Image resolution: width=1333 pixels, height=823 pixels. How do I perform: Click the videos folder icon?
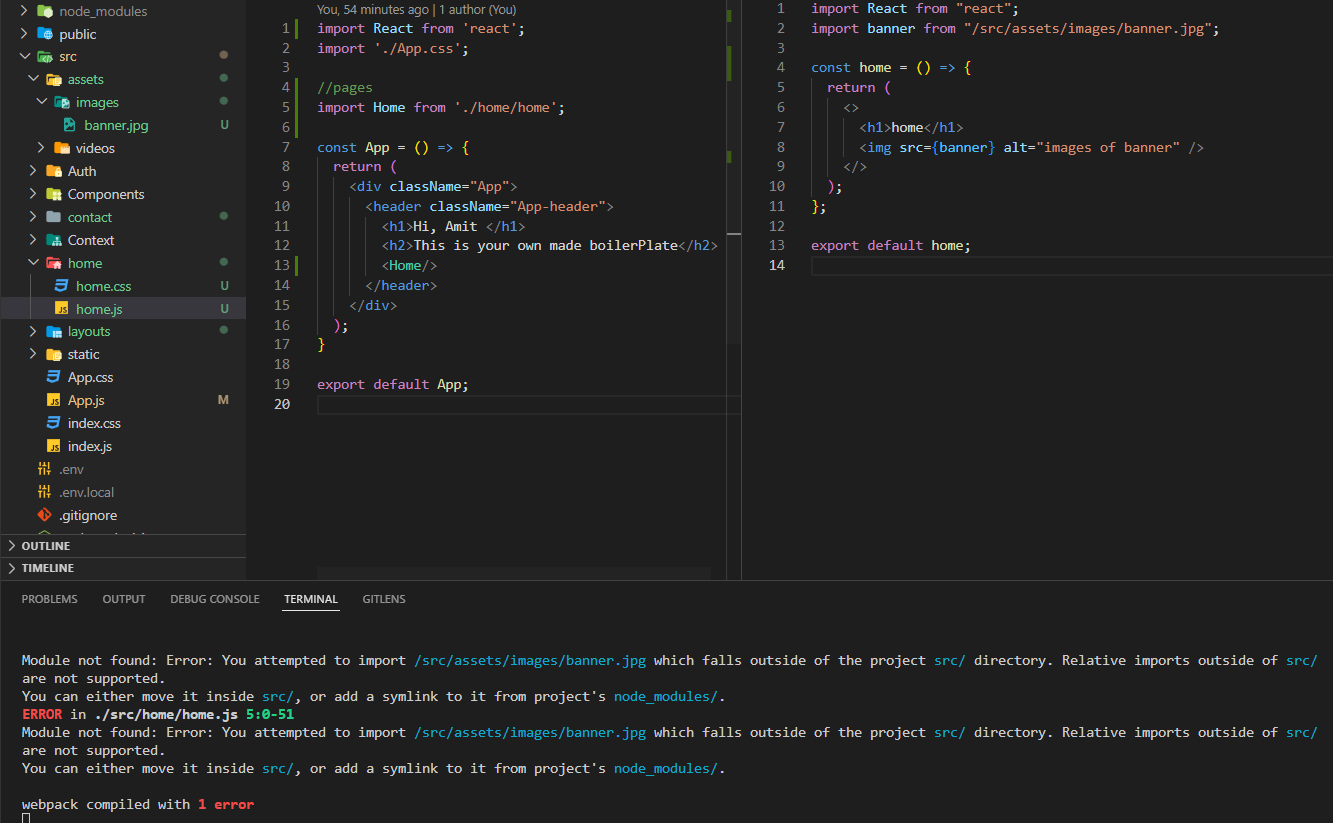61,149
